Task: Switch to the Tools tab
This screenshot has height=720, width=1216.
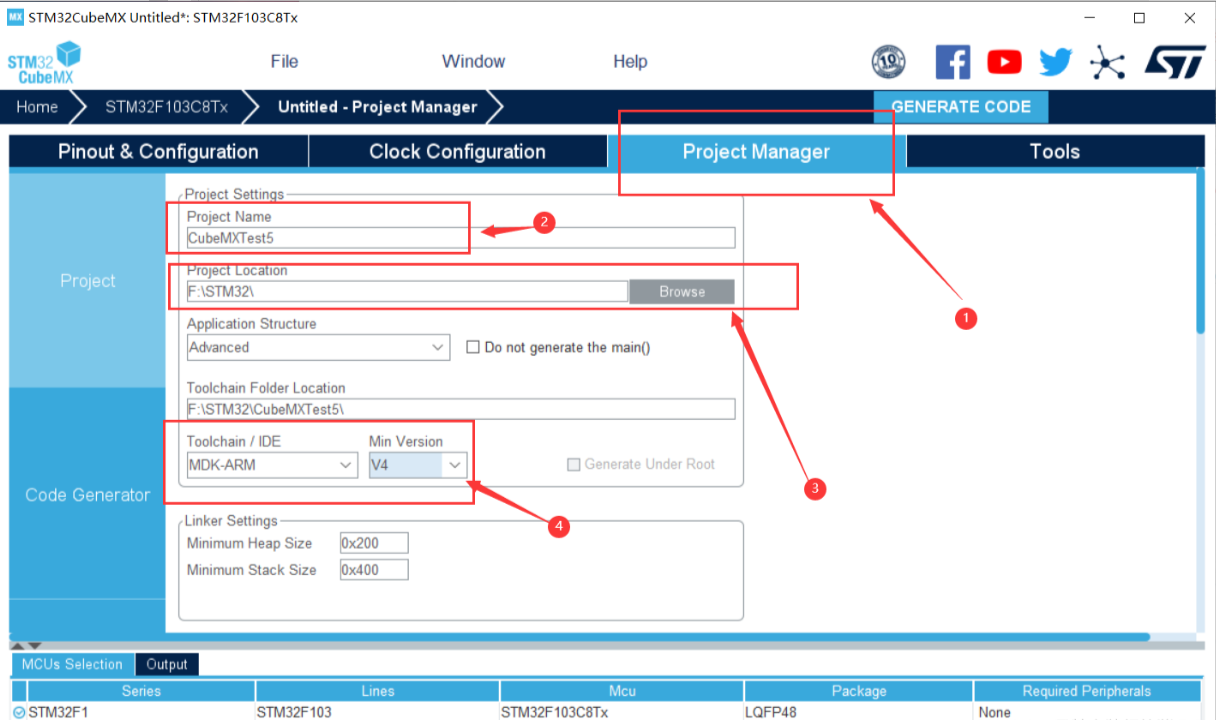Action: (x=1055, y=152)
